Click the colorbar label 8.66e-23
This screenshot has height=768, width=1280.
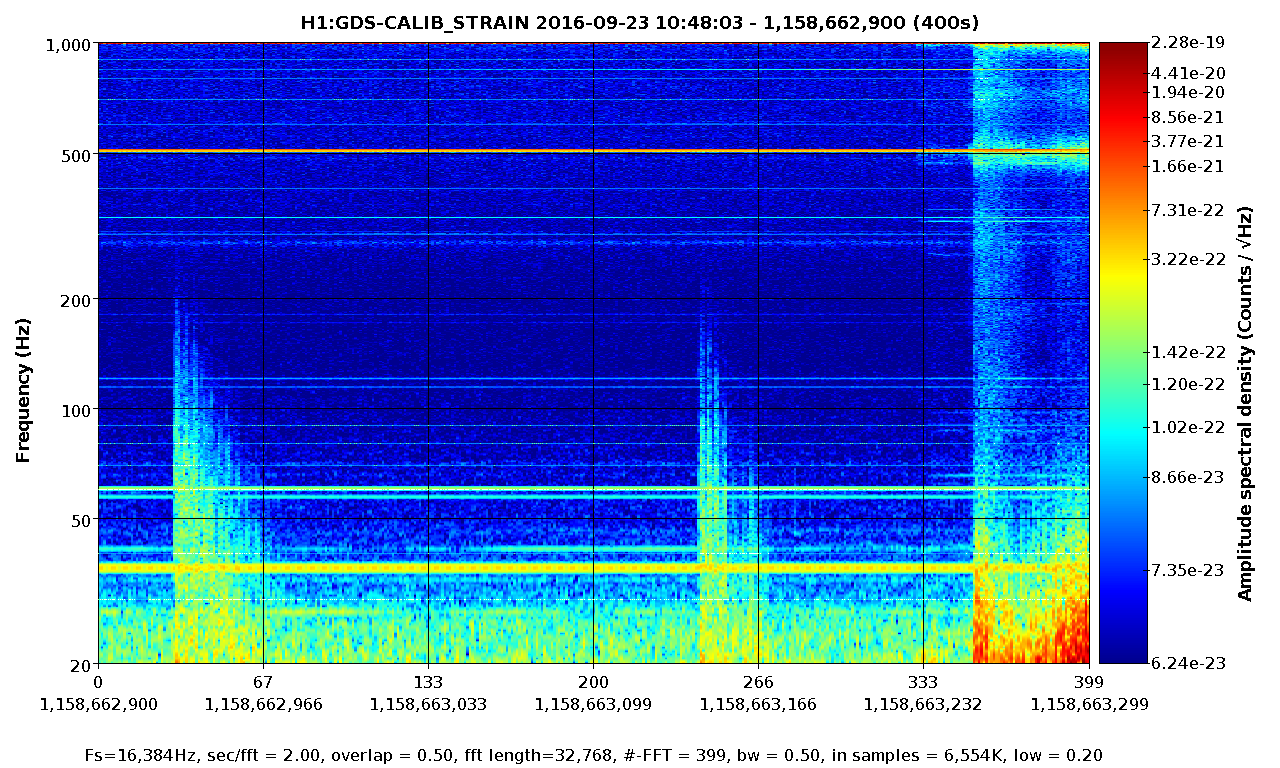[1187, 478]
